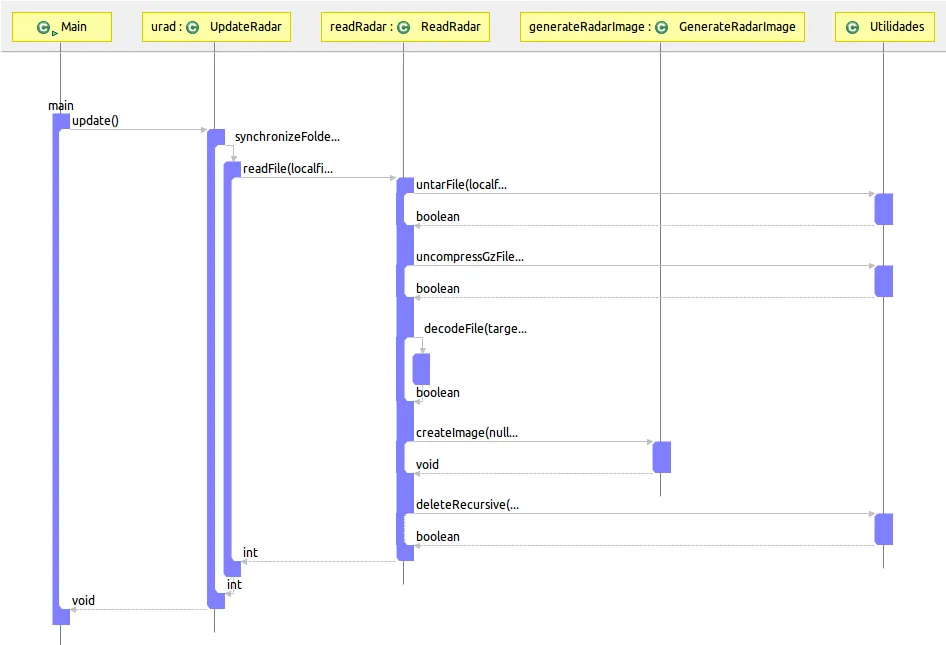Click the void return of createImage
Screen dimensions: 946x645
click(x=427, y=465)
